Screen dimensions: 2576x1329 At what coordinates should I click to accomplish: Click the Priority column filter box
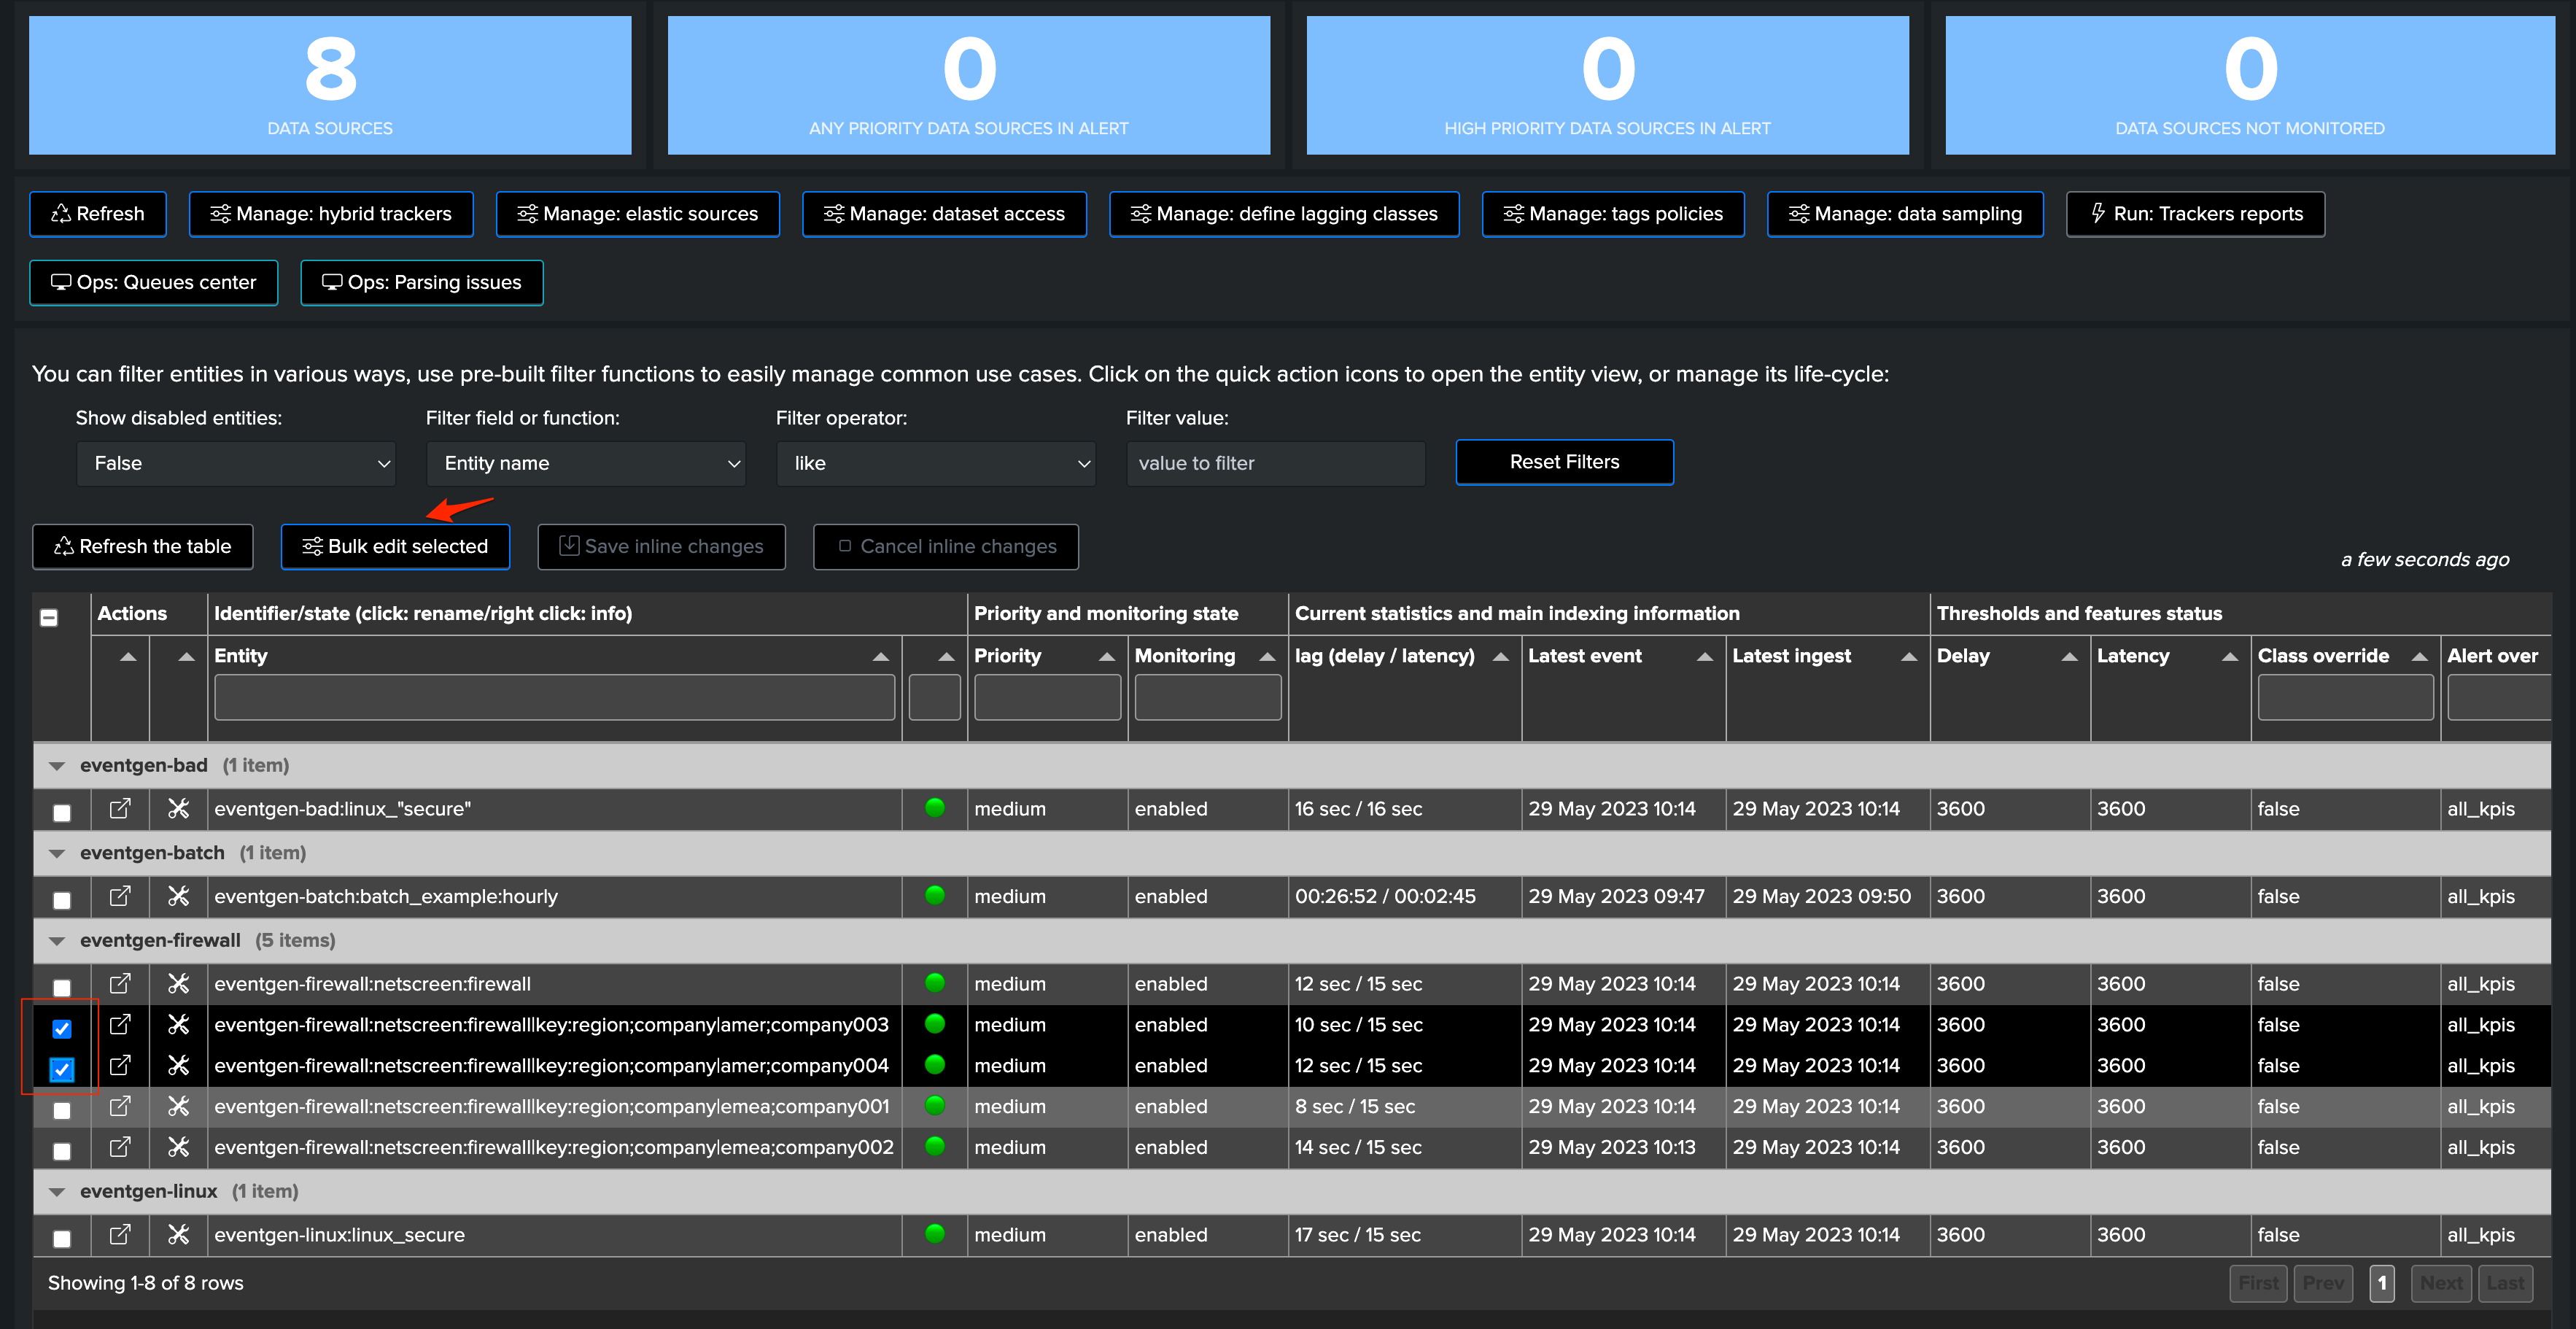pos(1047,698)
